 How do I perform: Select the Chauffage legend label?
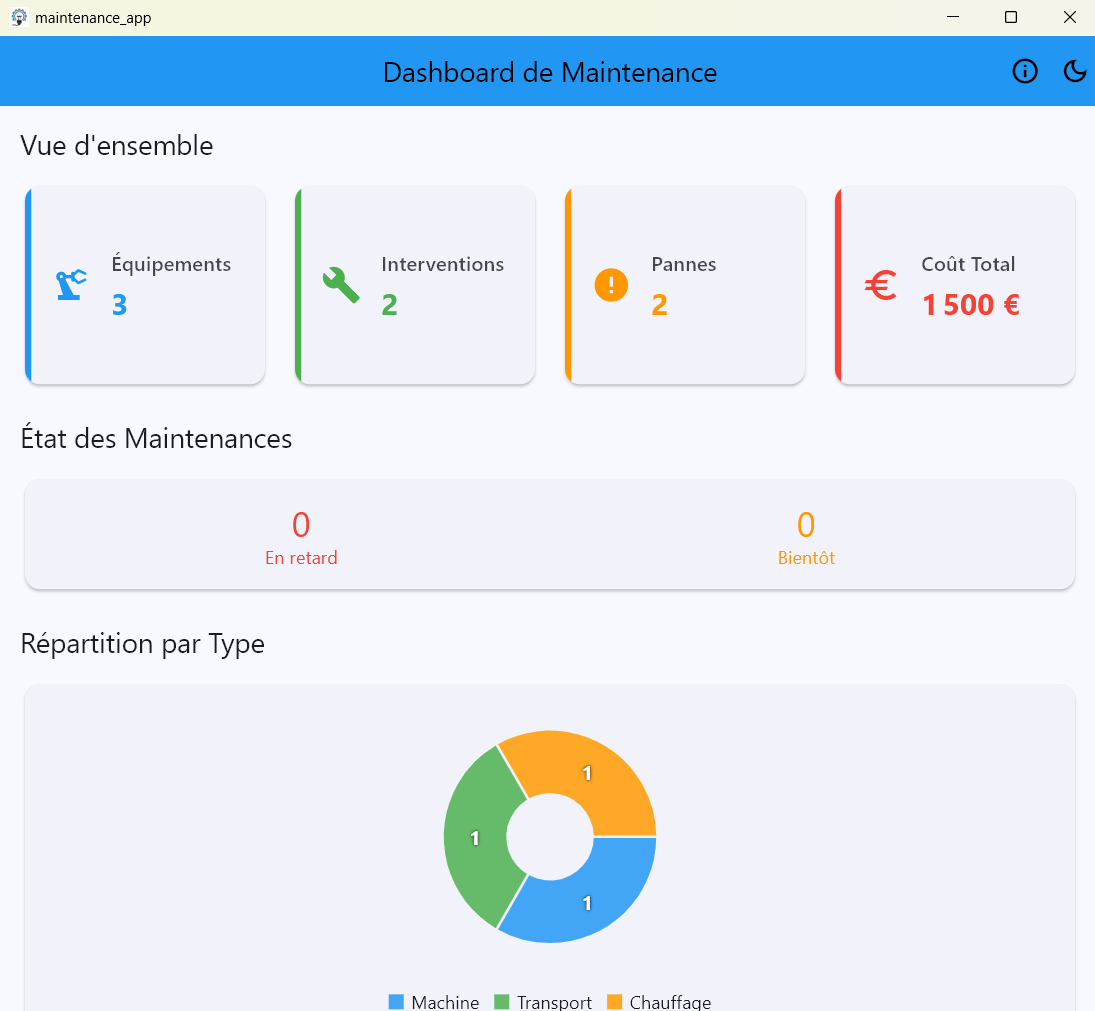[670, 1003]
